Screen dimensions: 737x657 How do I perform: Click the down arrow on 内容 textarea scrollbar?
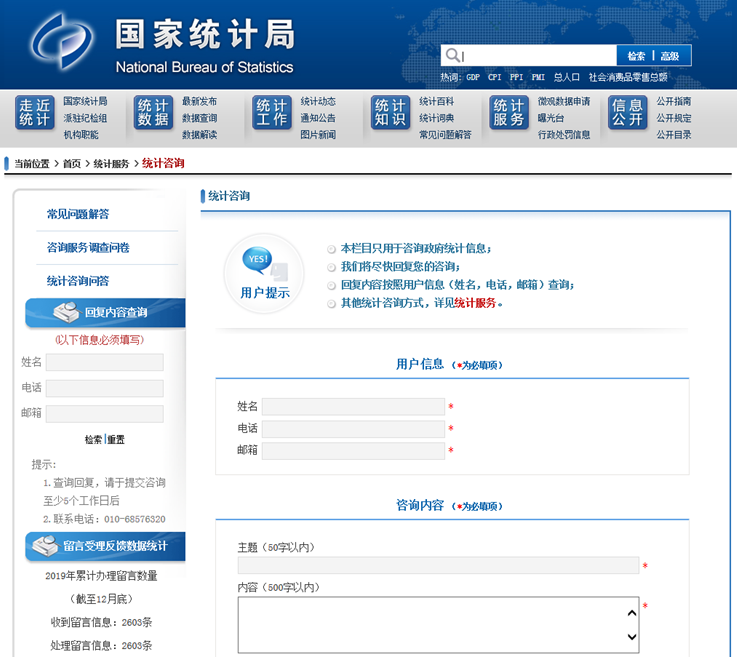(x=631, y=636)
